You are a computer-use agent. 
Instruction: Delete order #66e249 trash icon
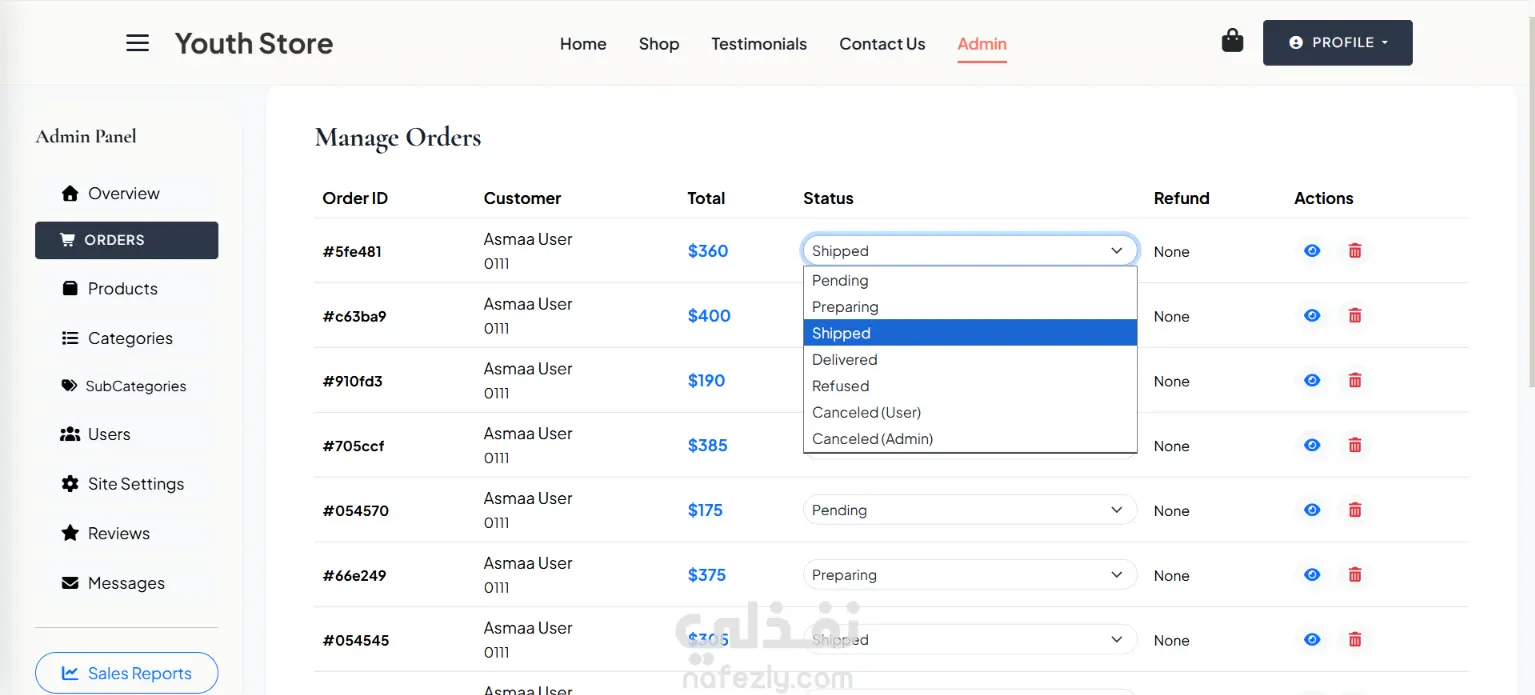(1355, 575)
